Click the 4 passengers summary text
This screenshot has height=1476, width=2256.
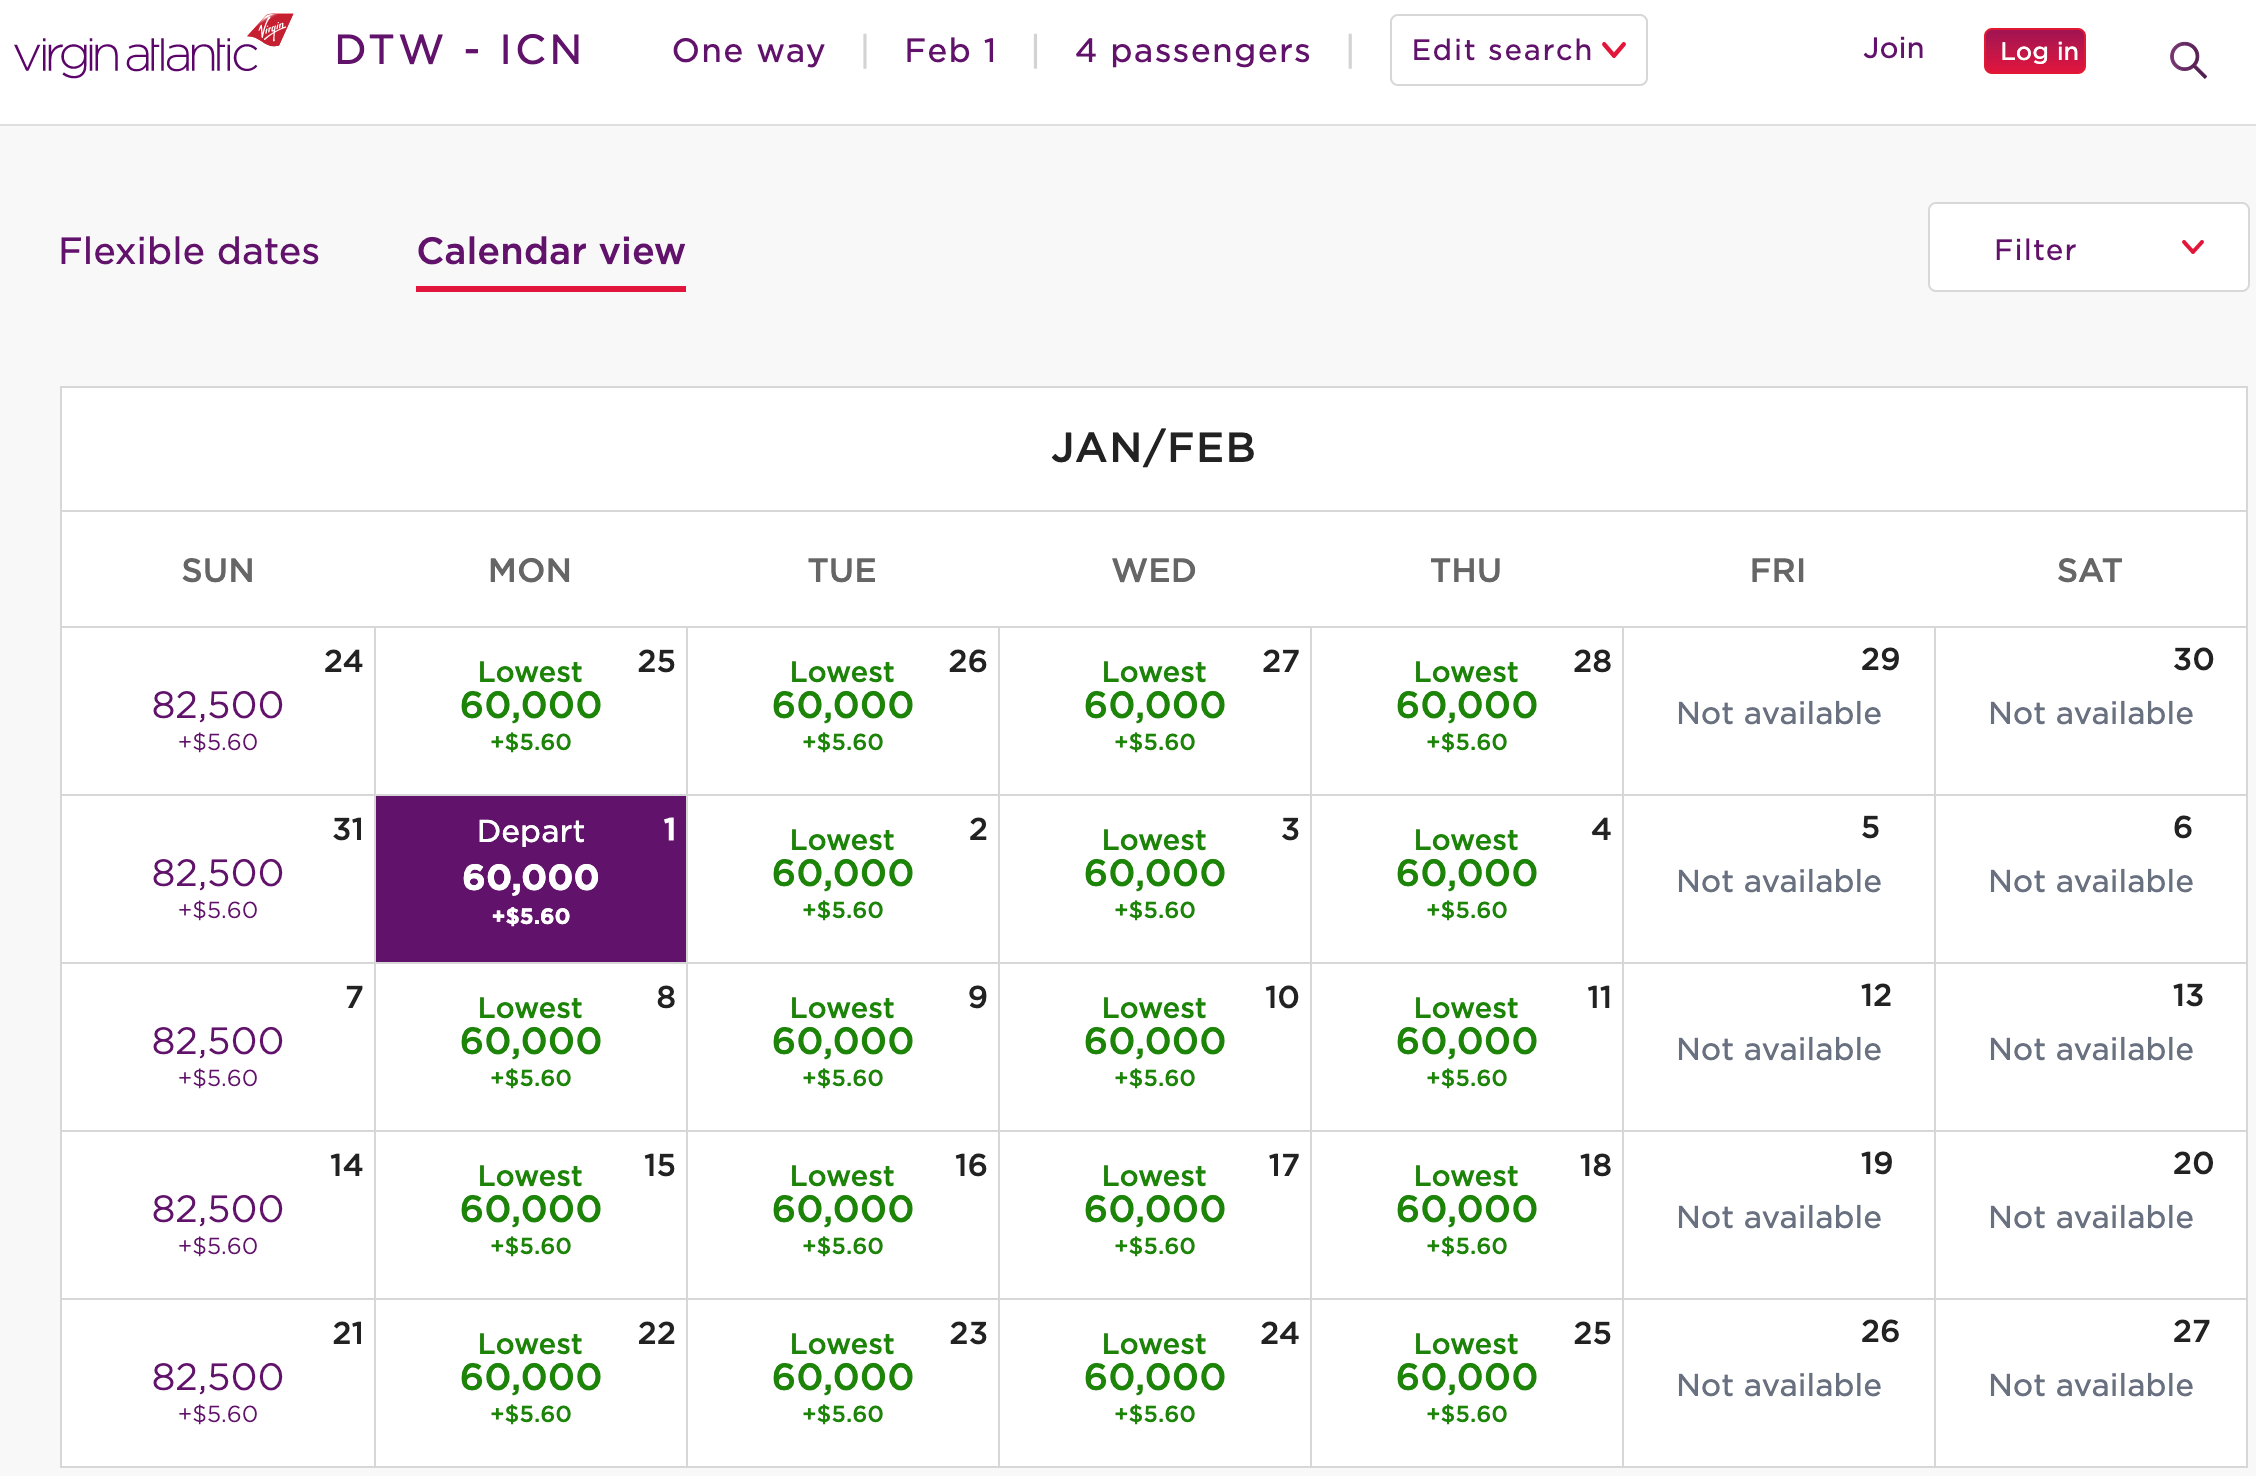coord(1192,50)
